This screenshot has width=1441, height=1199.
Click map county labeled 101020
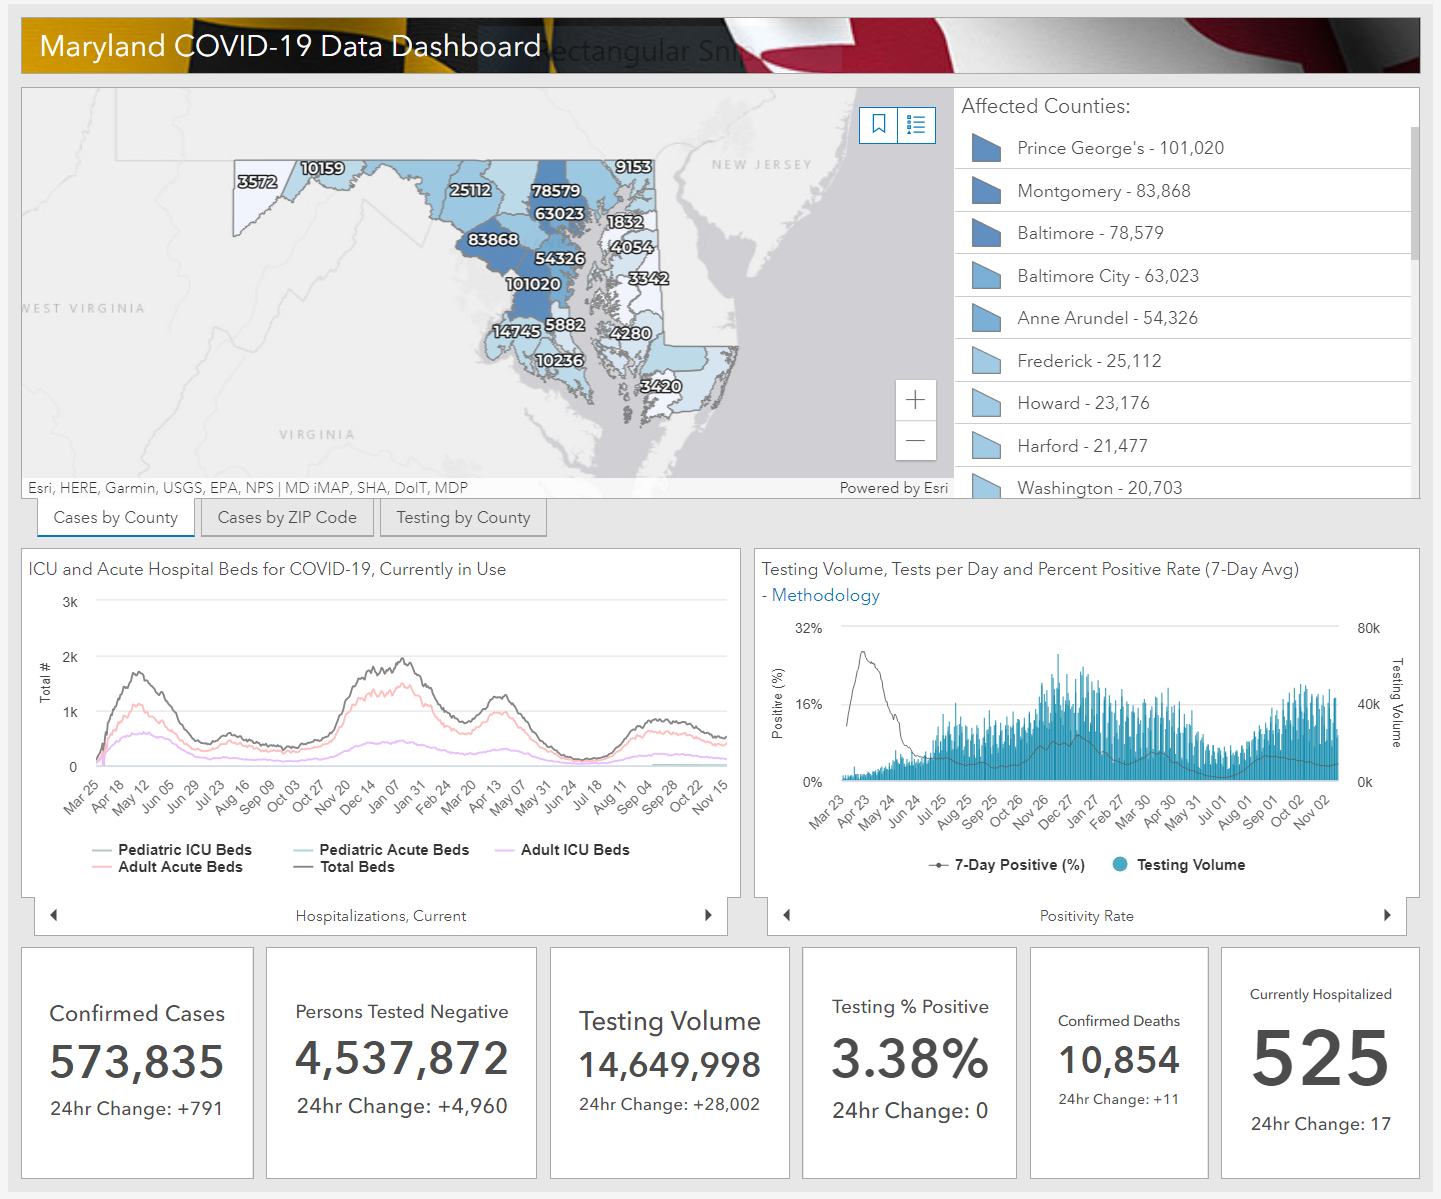coord(533,284)
